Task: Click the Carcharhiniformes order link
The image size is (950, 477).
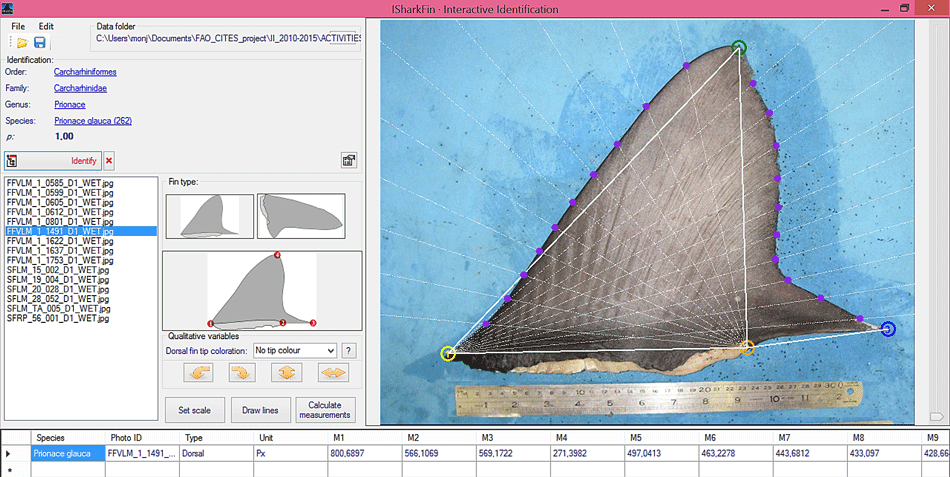Action: pos(87,72)
